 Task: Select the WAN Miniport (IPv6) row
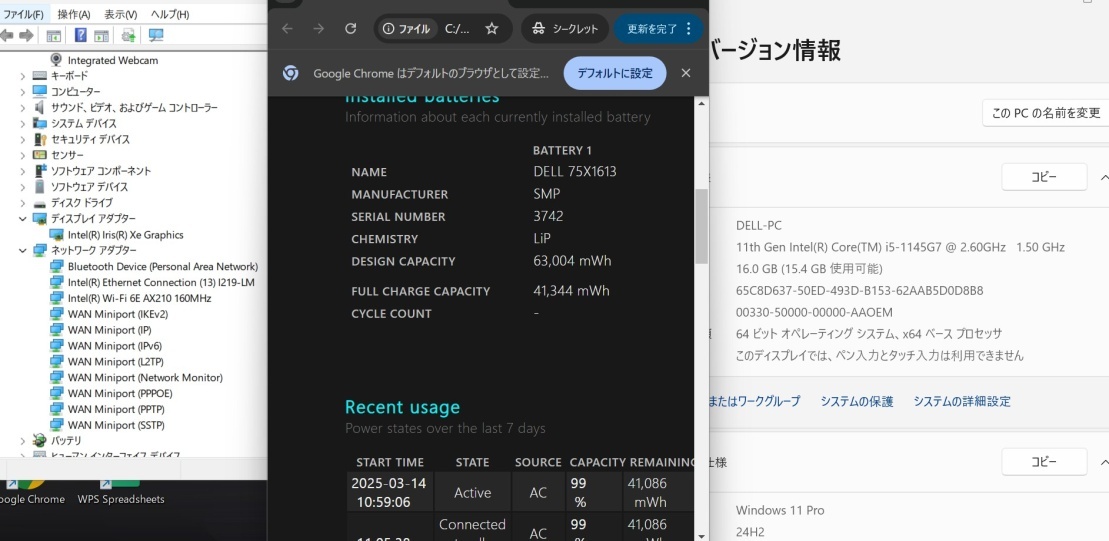(x=115, y=346)
